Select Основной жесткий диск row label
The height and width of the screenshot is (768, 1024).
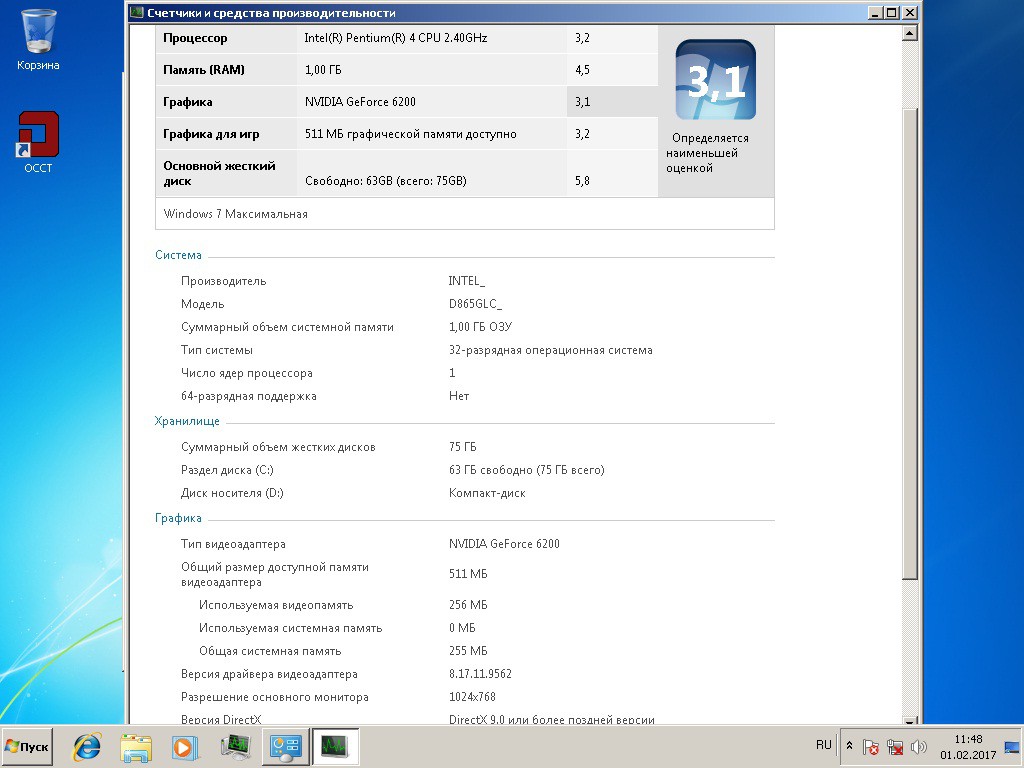pos(219,173)
